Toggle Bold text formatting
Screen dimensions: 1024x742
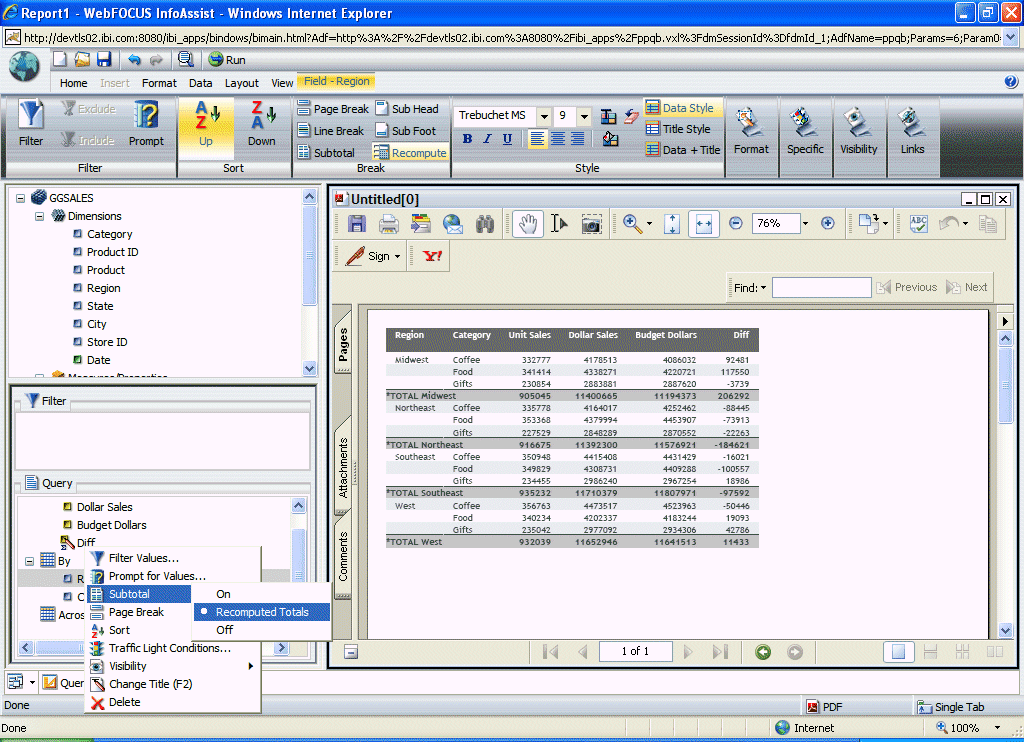click(x=468, y=138)
